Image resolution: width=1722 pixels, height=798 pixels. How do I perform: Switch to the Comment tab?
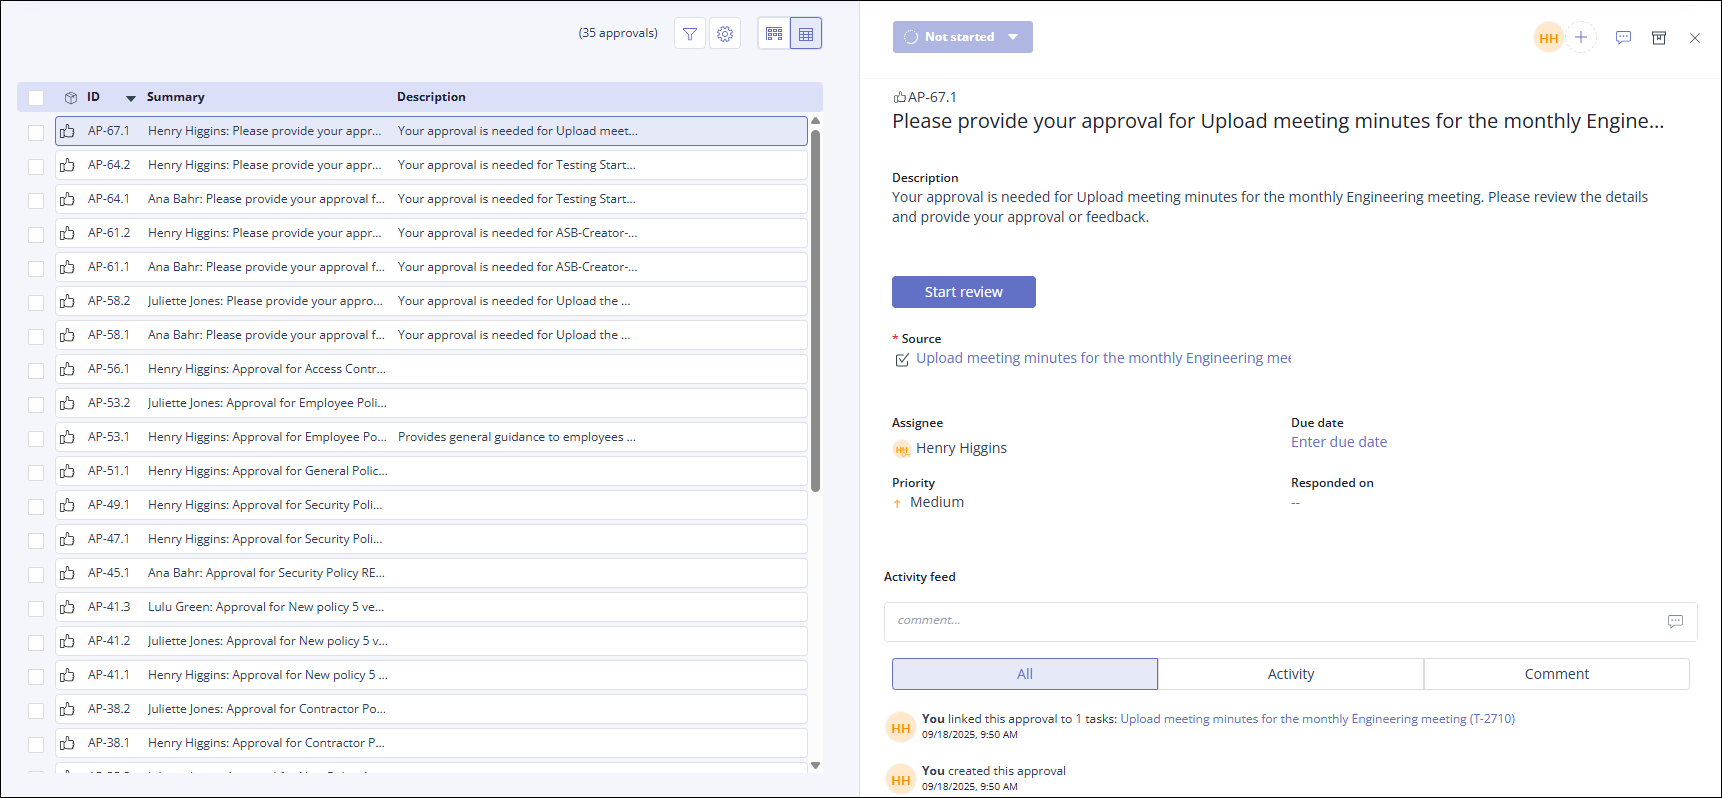[x=1556, y=674]
